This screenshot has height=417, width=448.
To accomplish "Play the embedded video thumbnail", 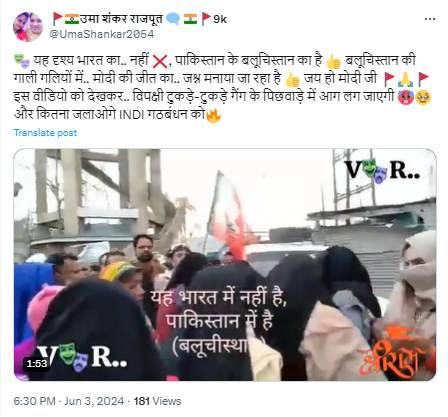I will pos(225,265).
